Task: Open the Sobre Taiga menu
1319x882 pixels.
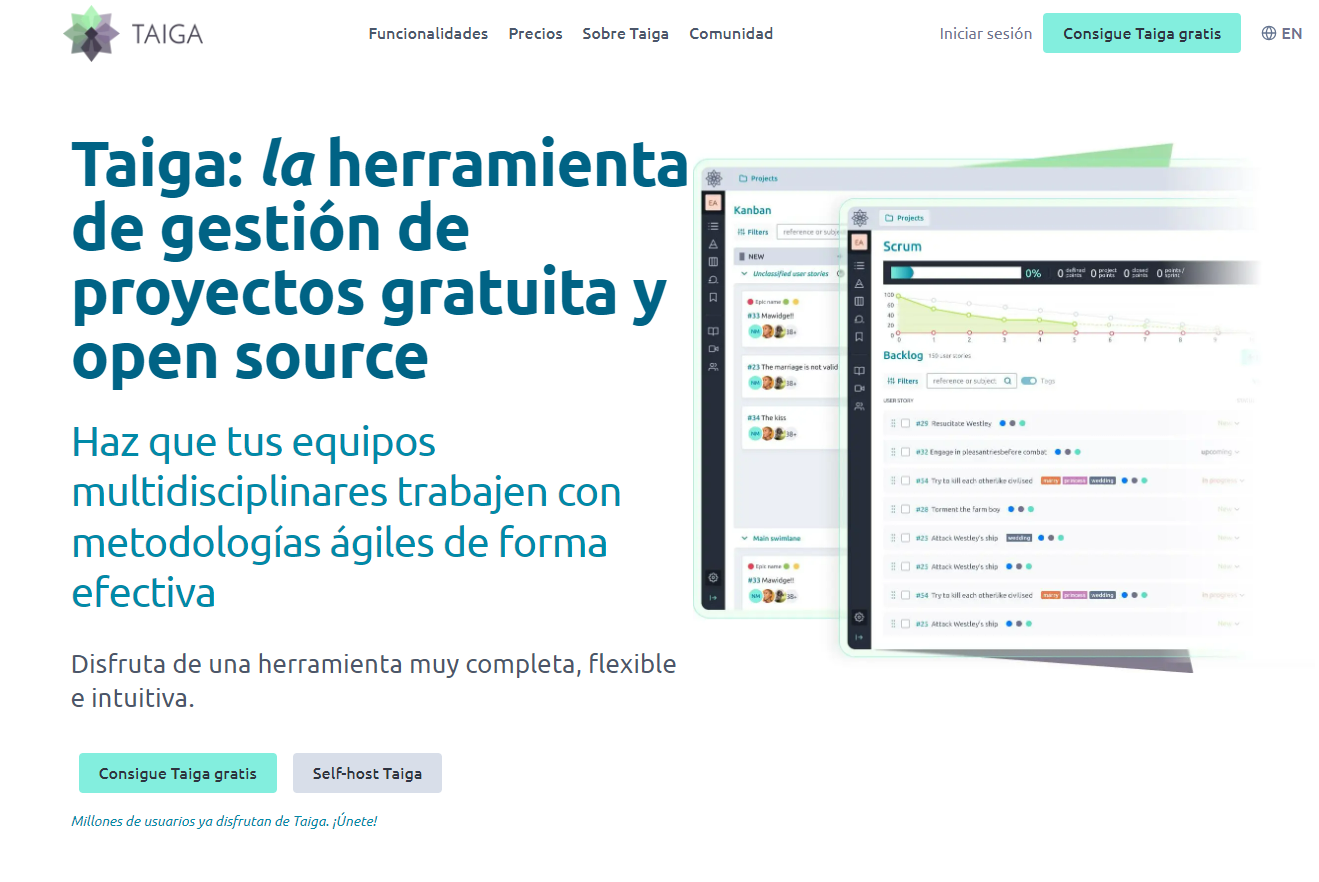Action: (x=626, y=33)
